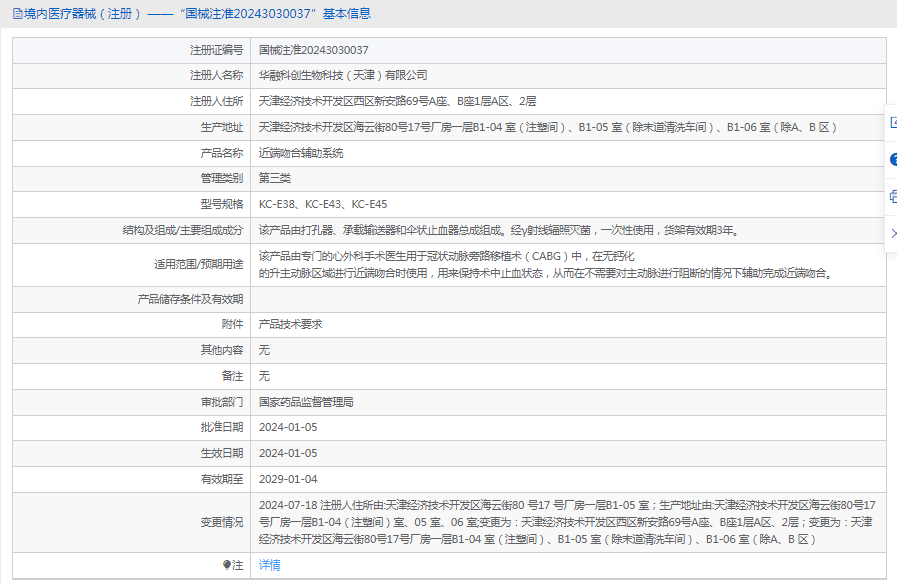Click the 适用范围/预期用途 row label

coord(199,264)
